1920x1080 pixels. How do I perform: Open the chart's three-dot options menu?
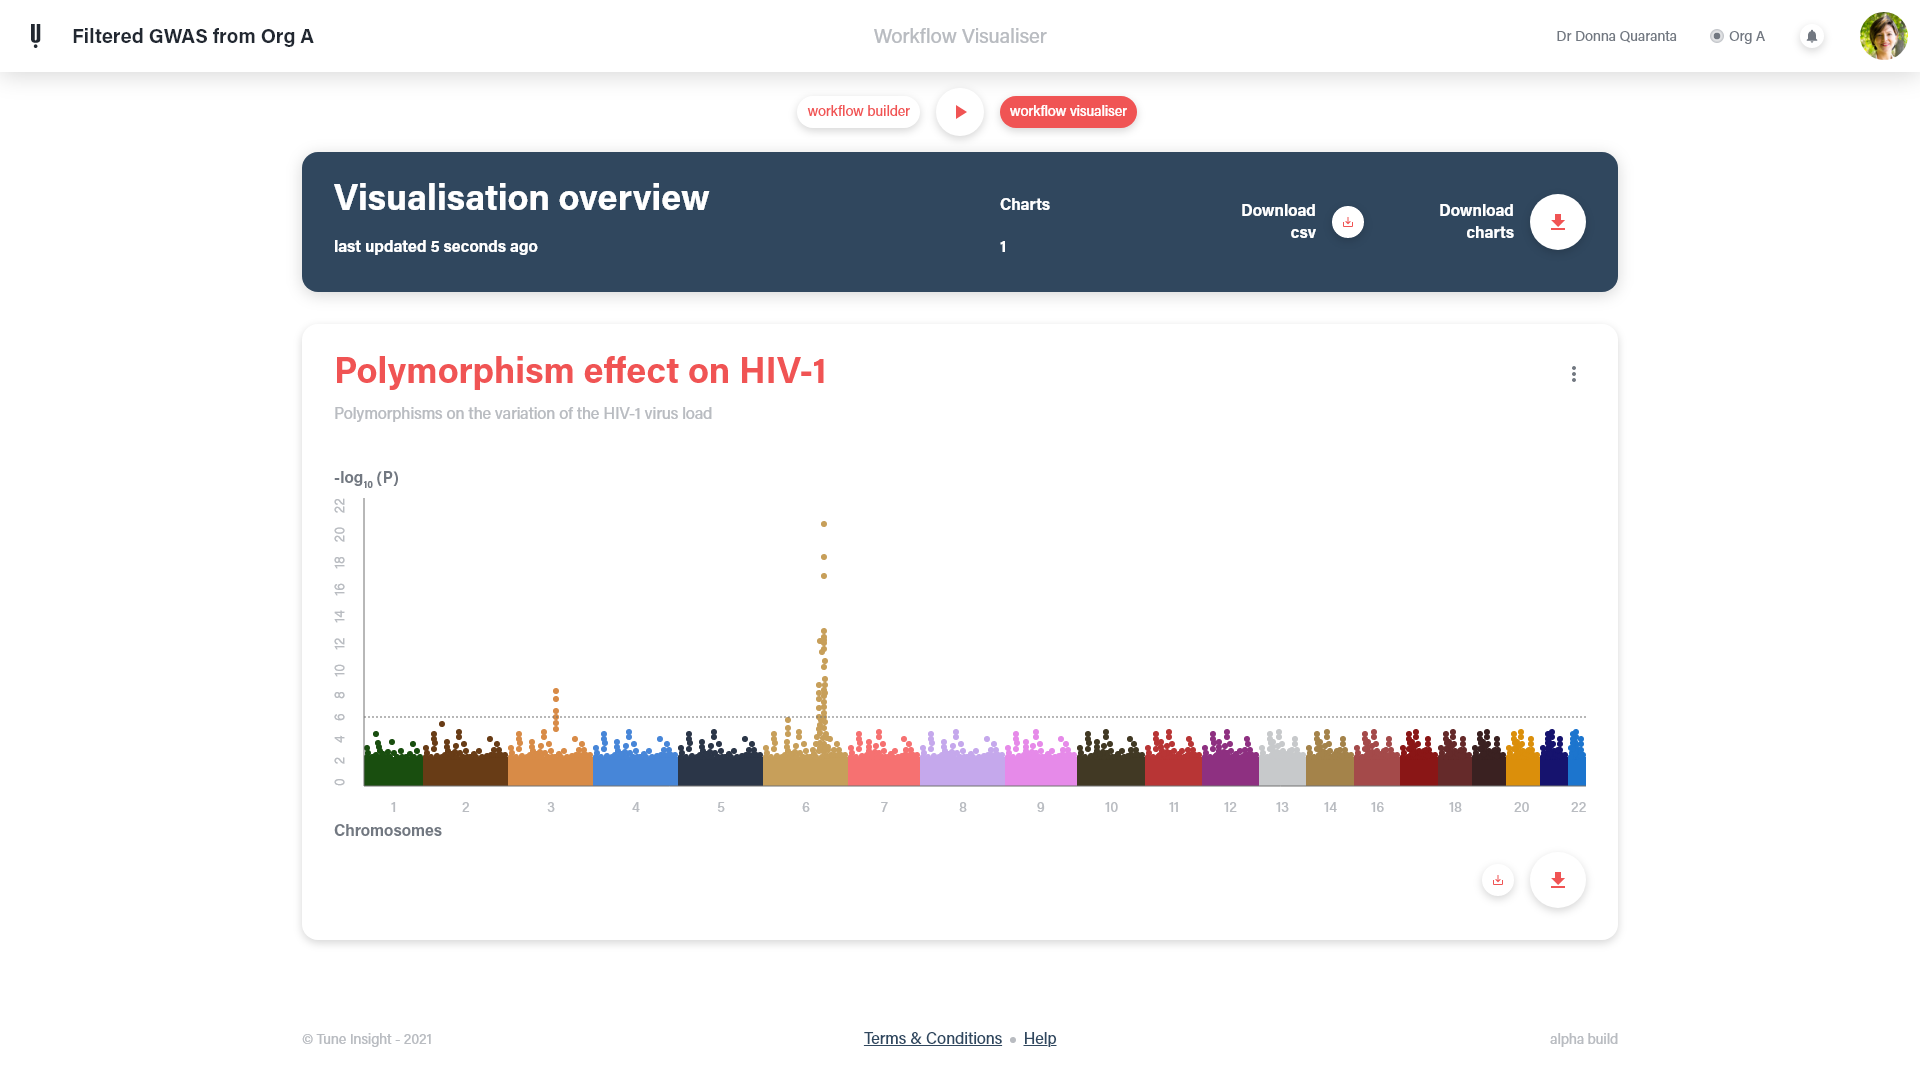(1573, 374)
